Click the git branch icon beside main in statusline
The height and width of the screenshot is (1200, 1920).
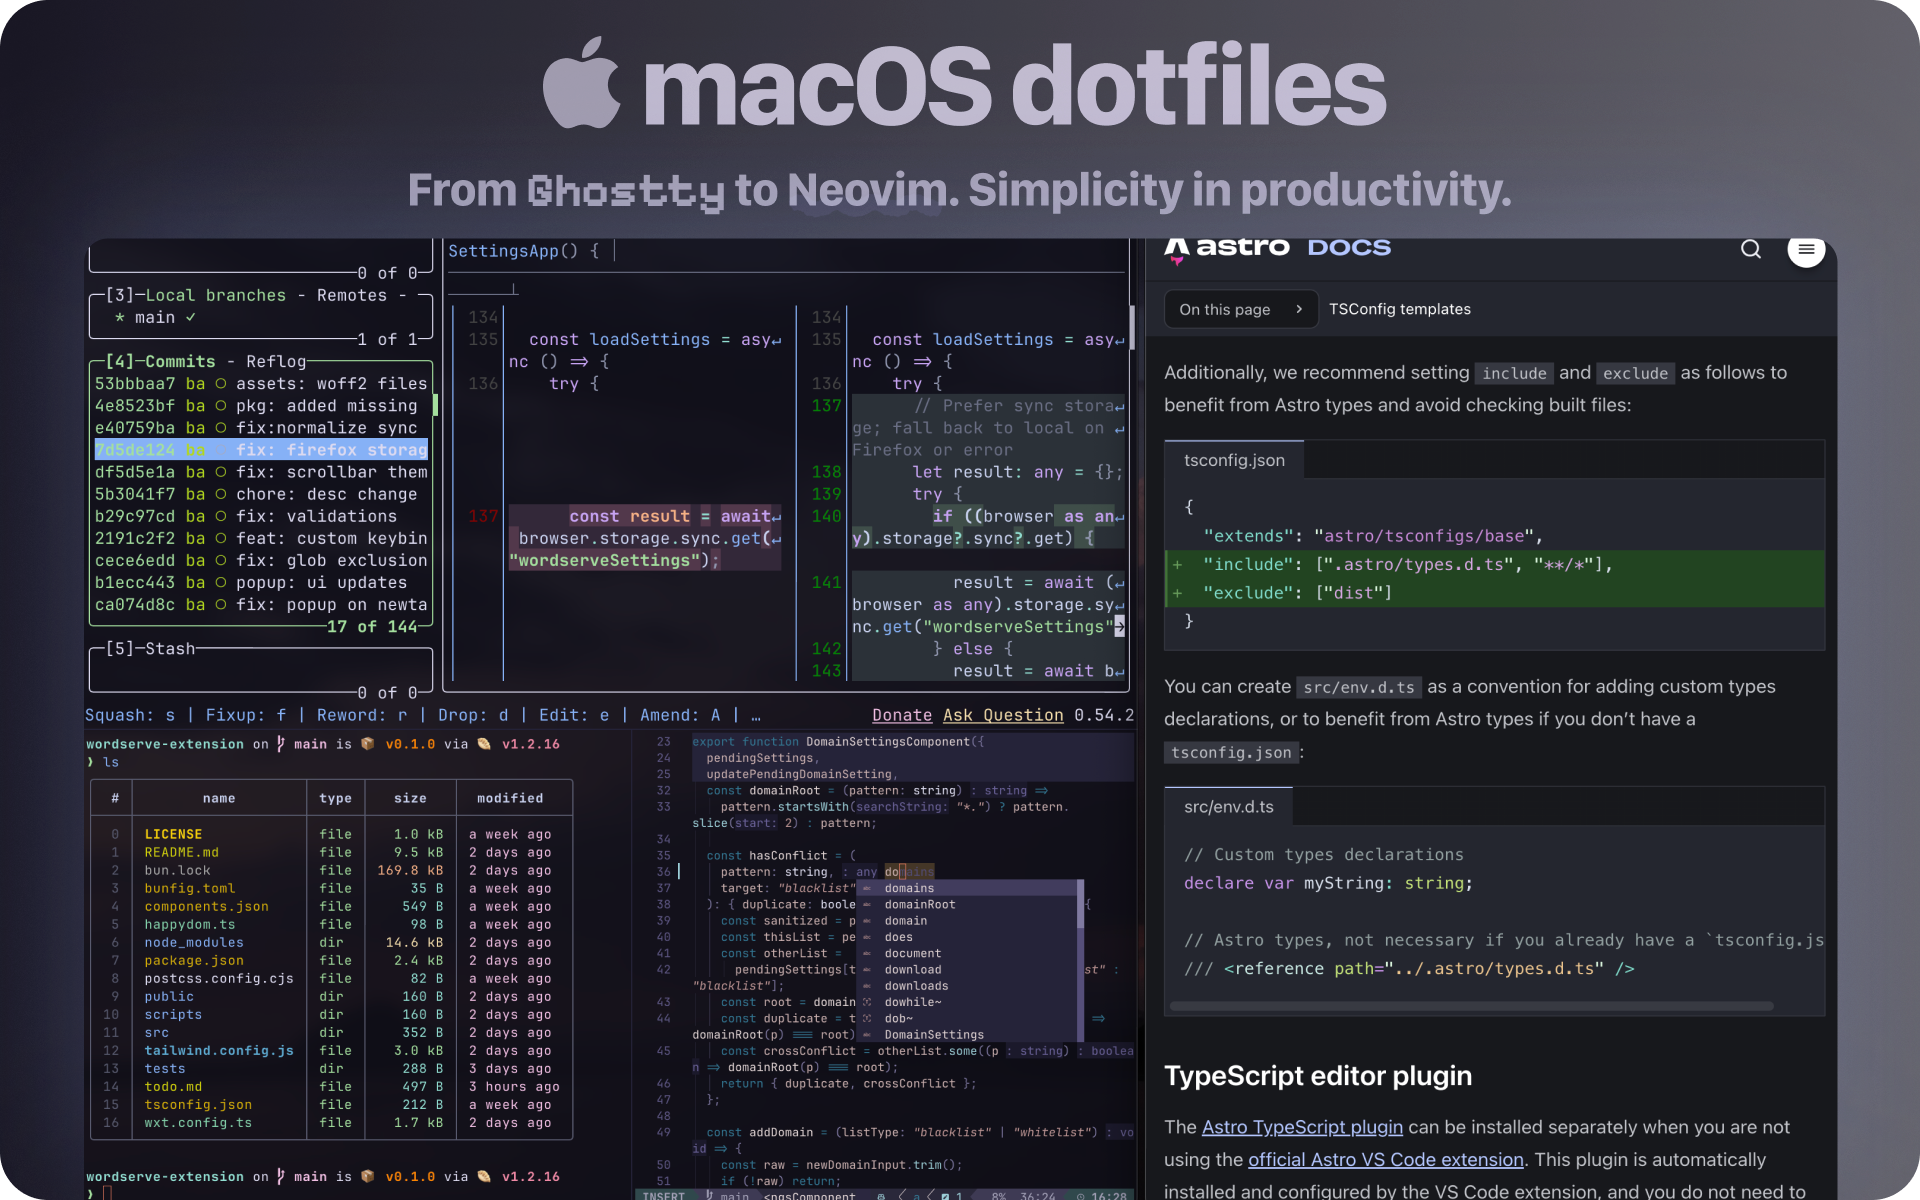coord(709,1196)
